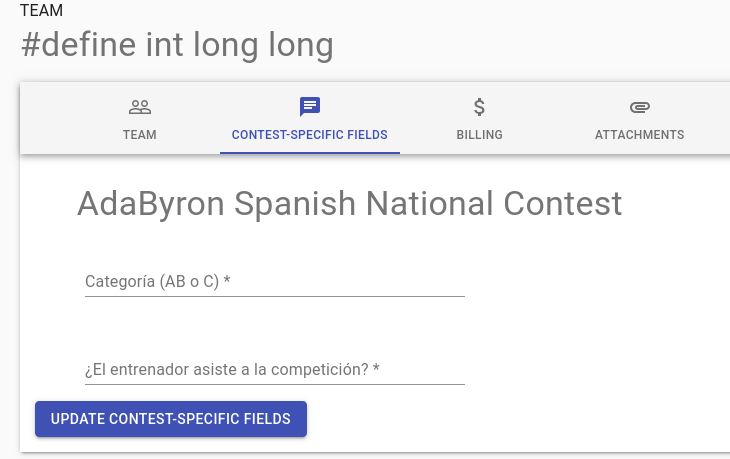Click the blue active-tab indicator bar
Viewport: 730px width, 459px height.
point(310,153)
